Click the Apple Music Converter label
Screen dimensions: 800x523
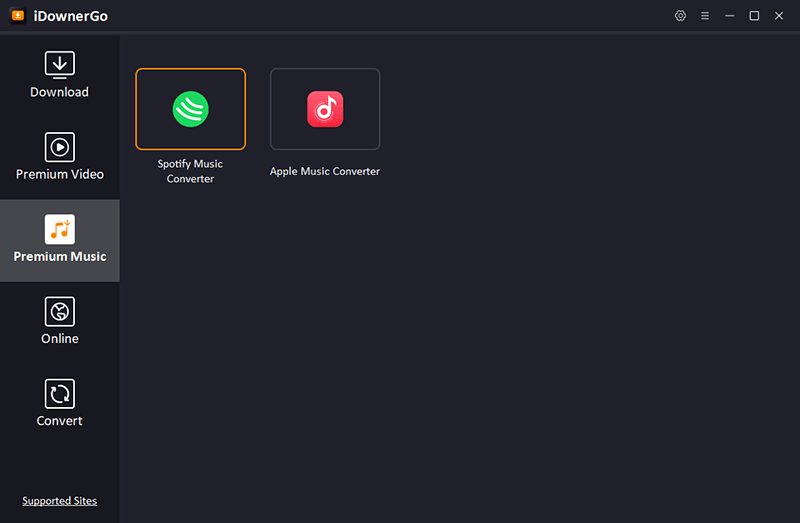[325, 171]
